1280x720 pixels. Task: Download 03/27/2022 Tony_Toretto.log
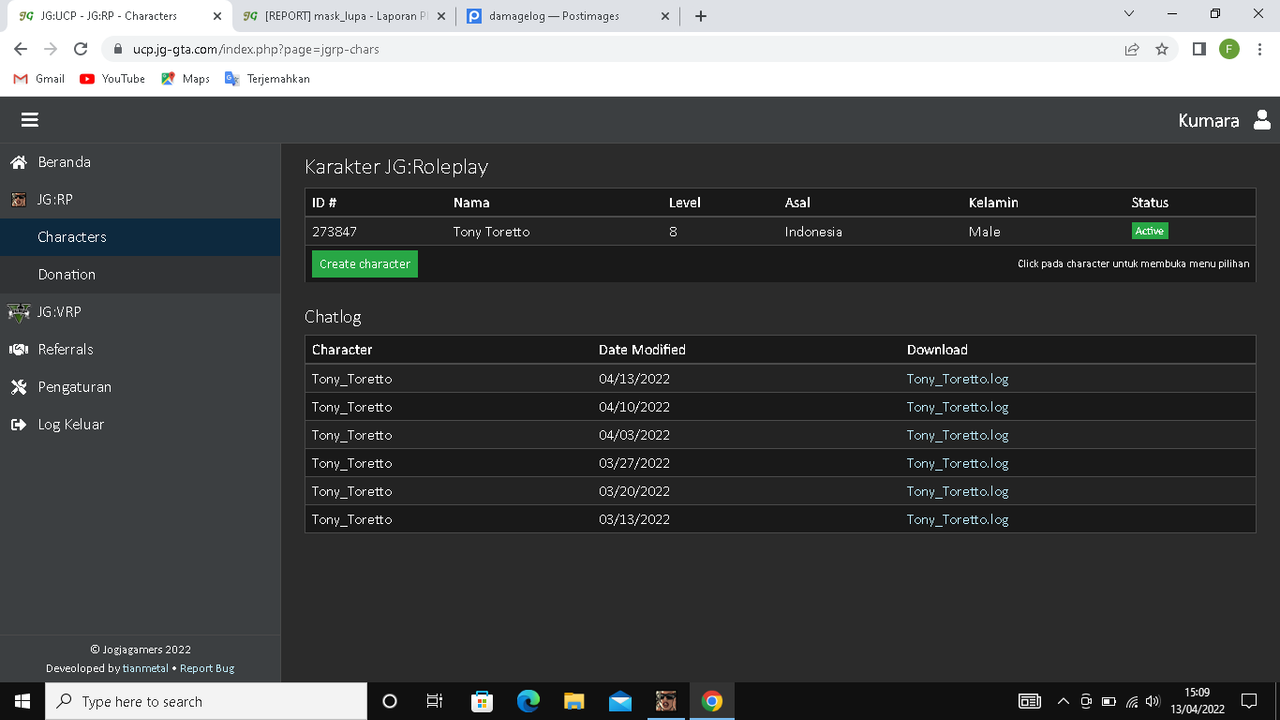pyautogui.click(x=957, y=463)
